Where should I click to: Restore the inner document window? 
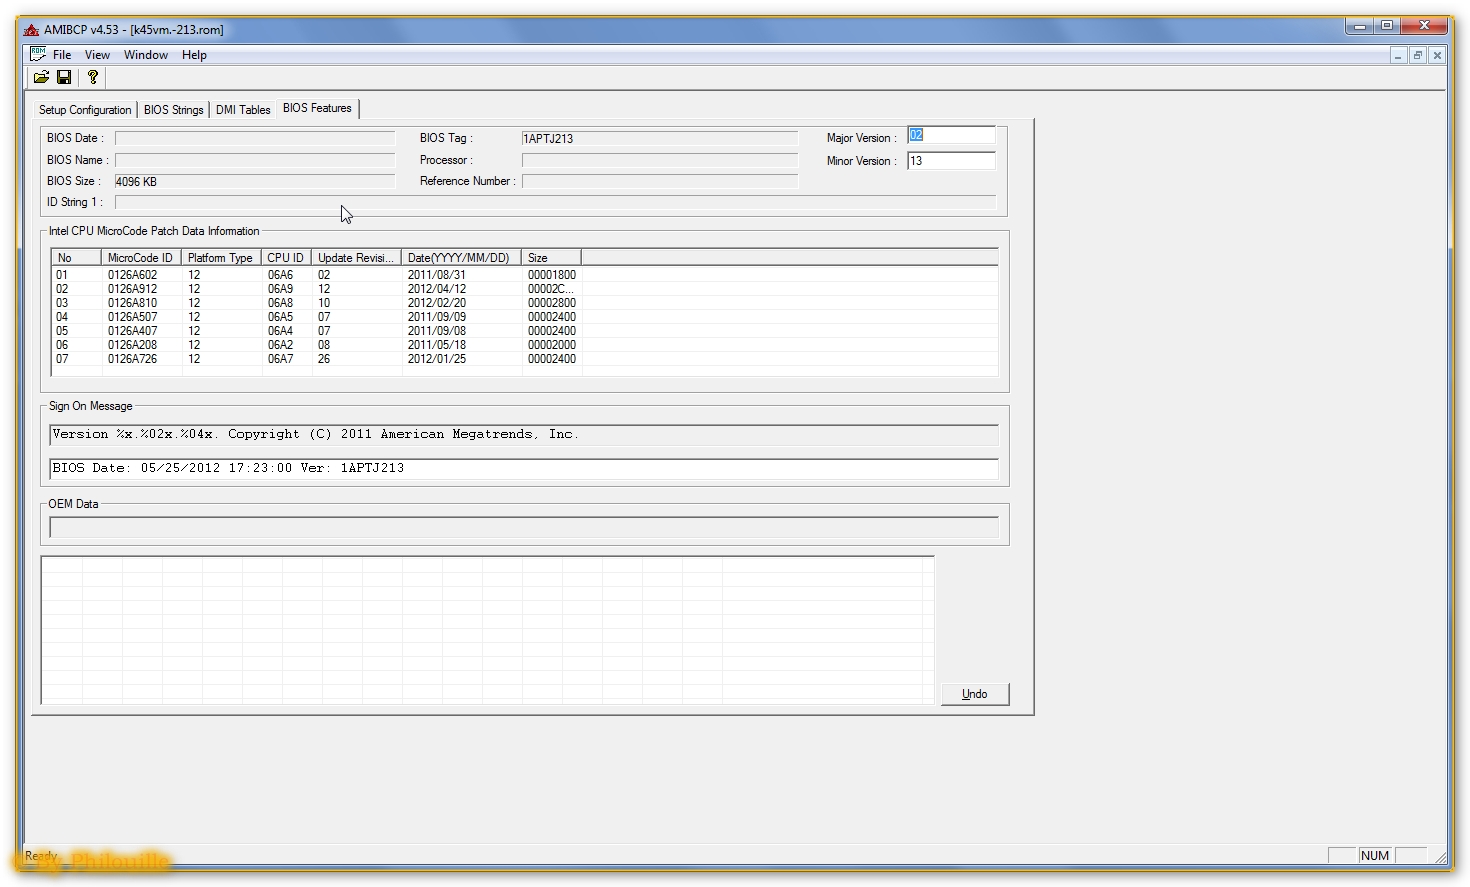[1417, 55]
